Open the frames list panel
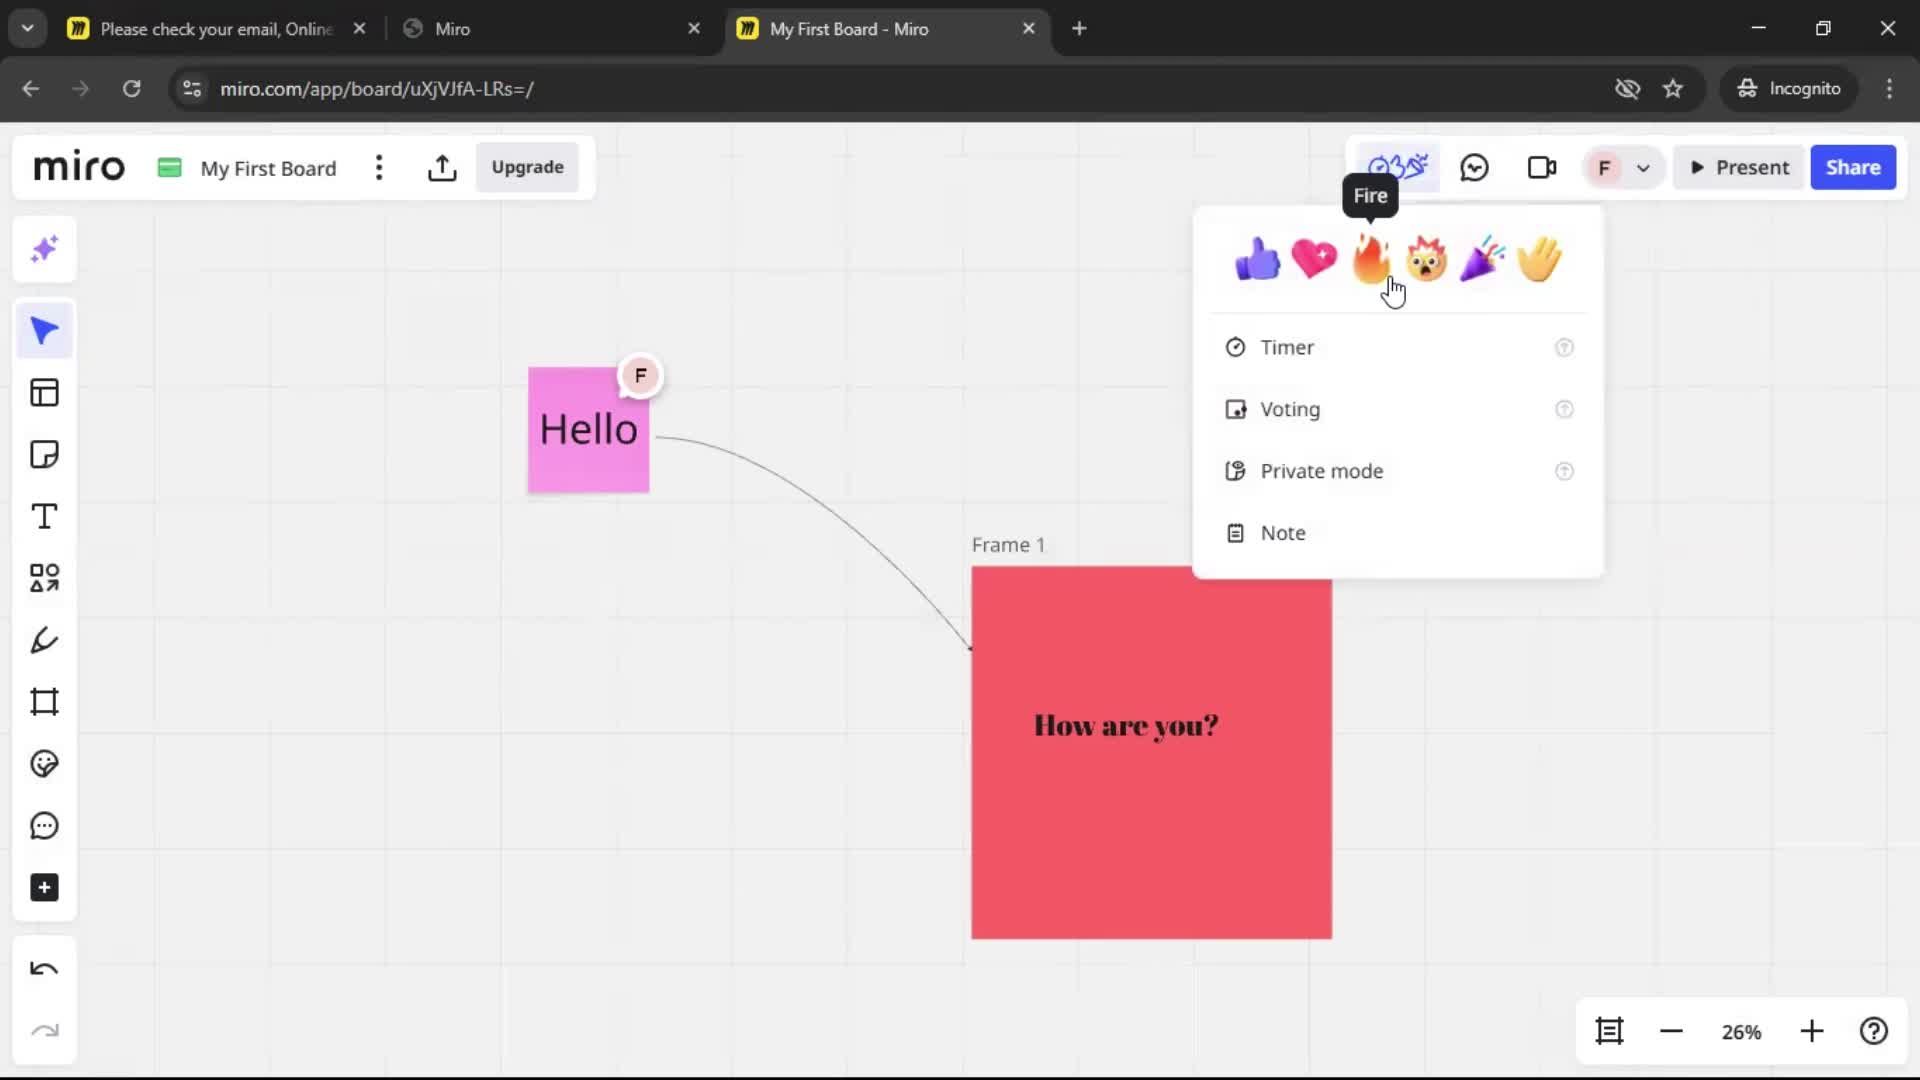Image resolution: width=1920 pixels, height=1080 pixels. [1609, 1031]
